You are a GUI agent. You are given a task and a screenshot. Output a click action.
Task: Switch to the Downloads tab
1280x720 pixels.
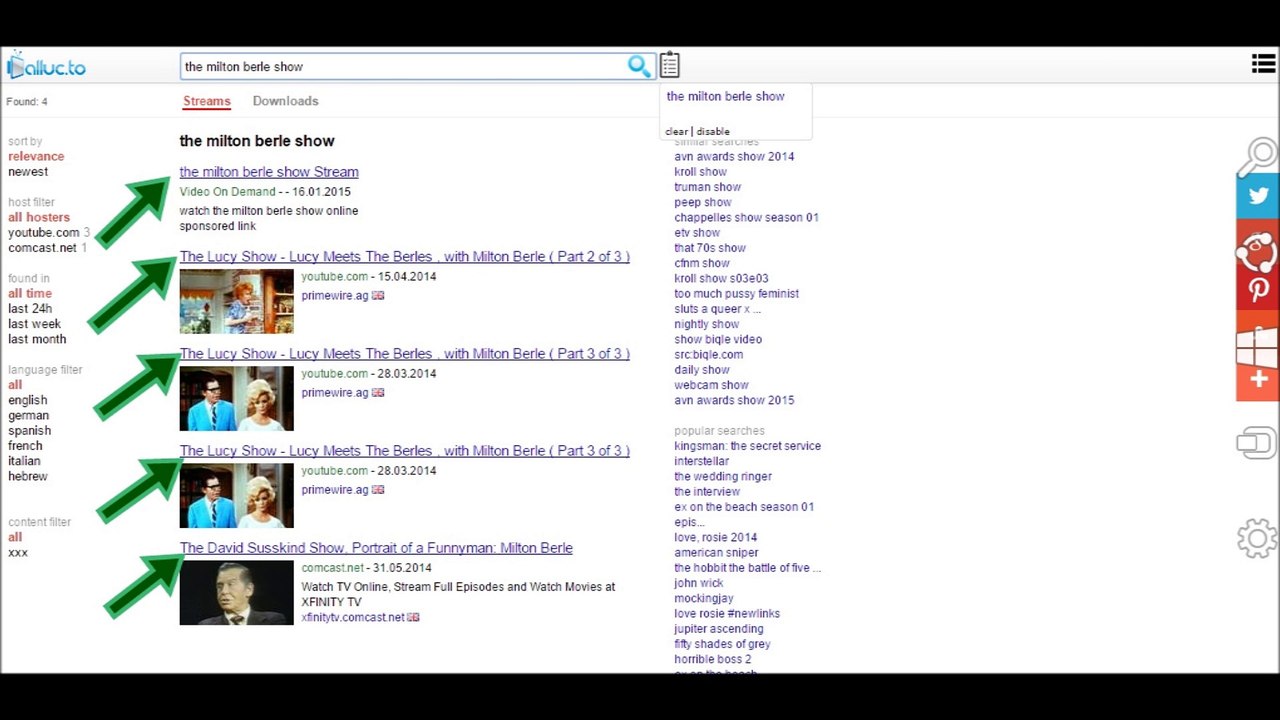coord(285,101)
